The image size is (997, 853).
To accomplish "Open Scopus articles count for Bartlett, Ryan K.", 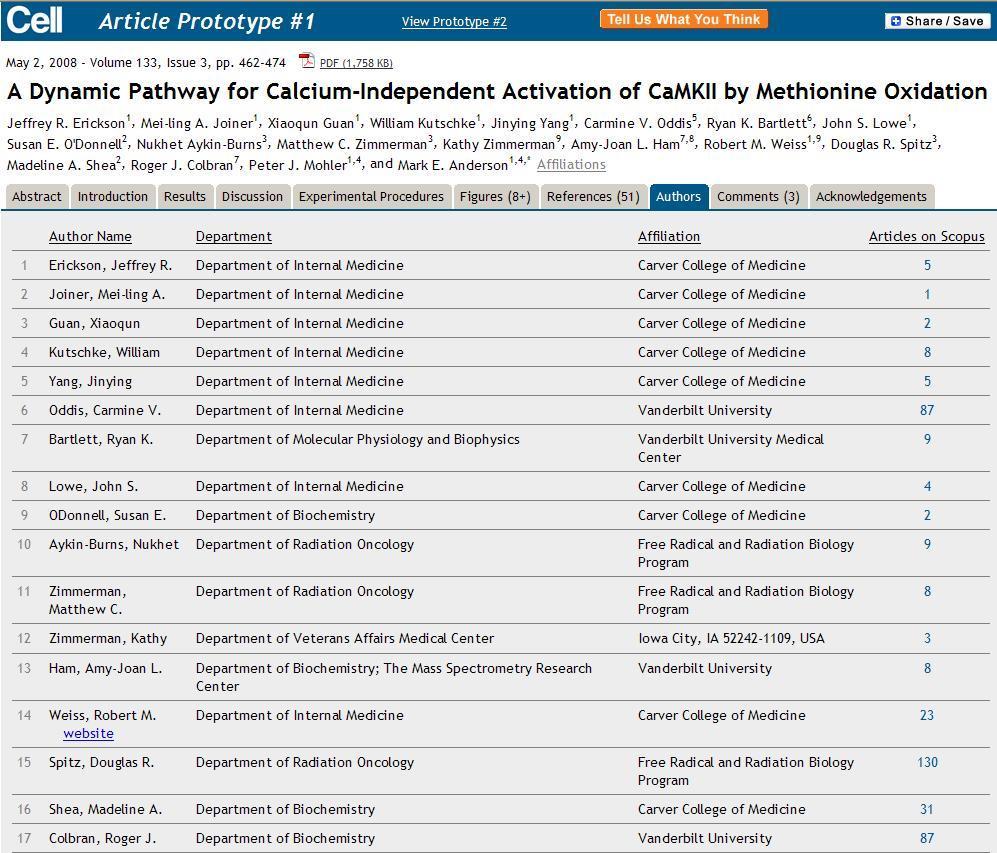I will [x=927, y=439].
